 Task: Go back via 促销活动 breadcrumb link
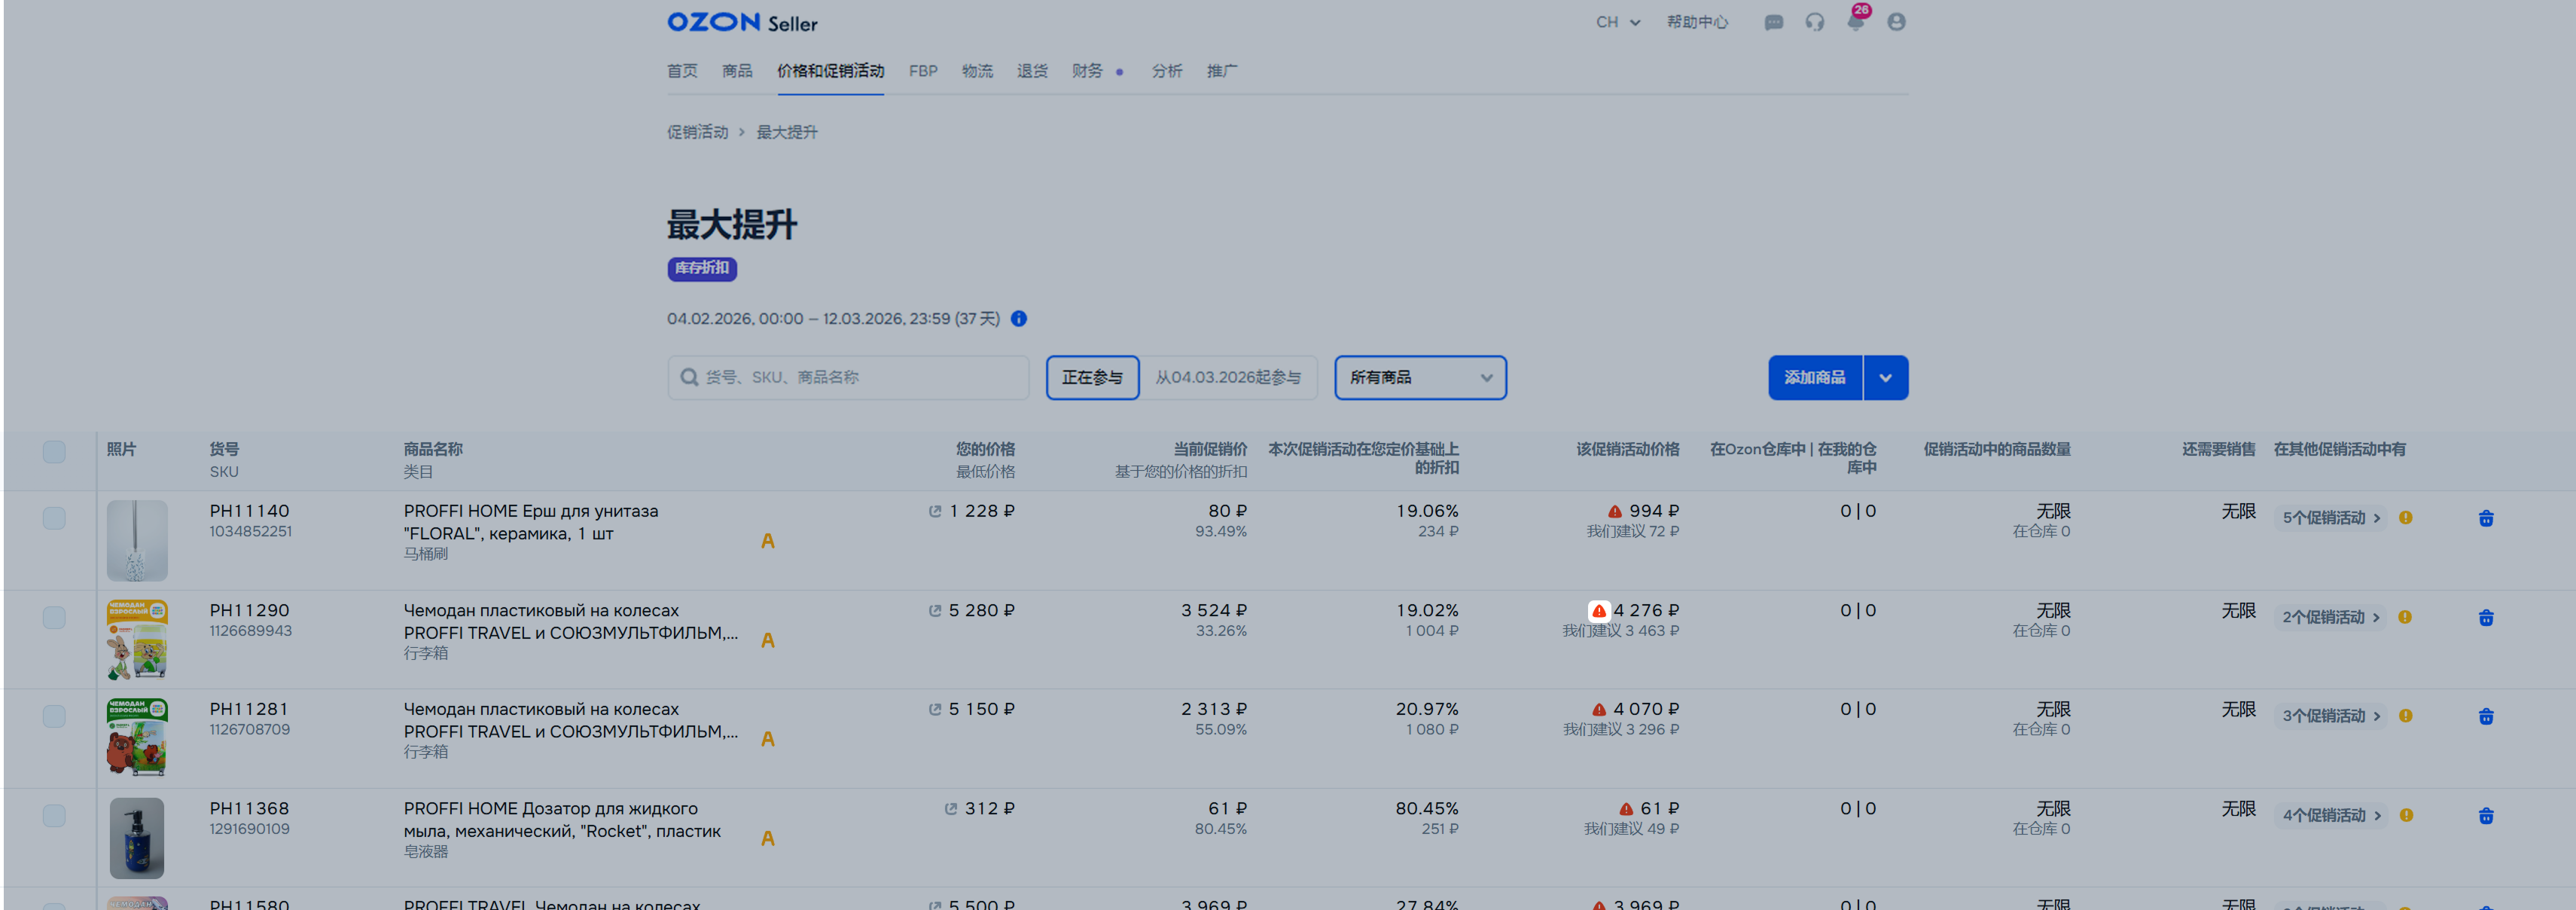[697, 132]
